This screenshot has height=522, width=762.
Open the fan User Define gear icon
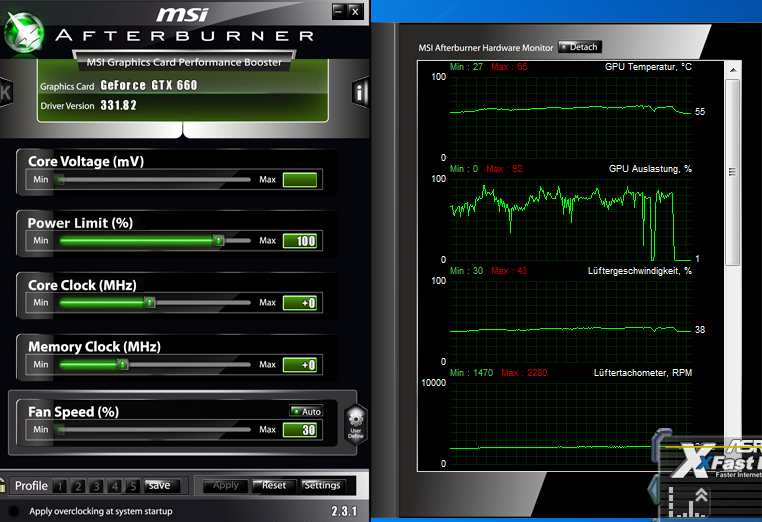point(356,423)
